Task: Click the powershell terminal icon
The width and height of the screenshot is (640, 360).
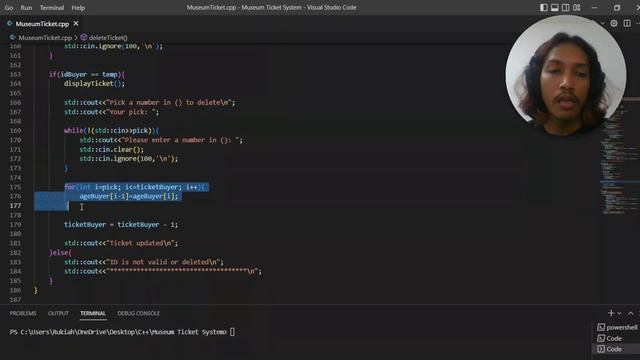Action: (601, 327)
